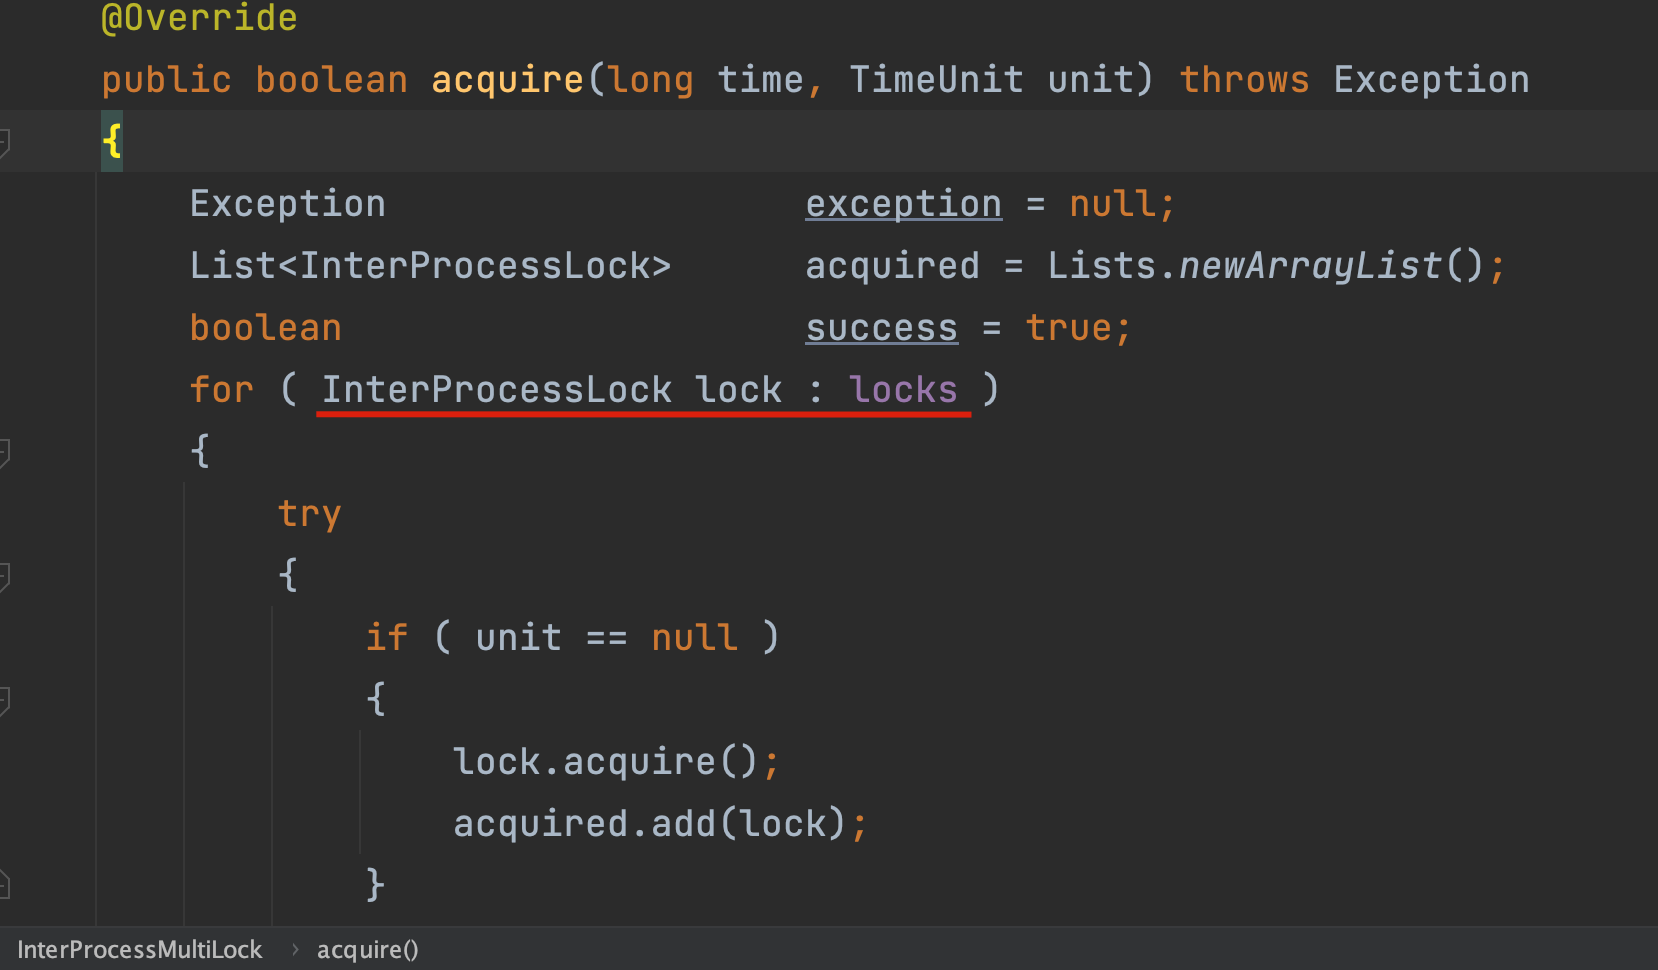
Task: Click the highlighted opening method brace
Action: pyautogui.click(x=112, y=141)
